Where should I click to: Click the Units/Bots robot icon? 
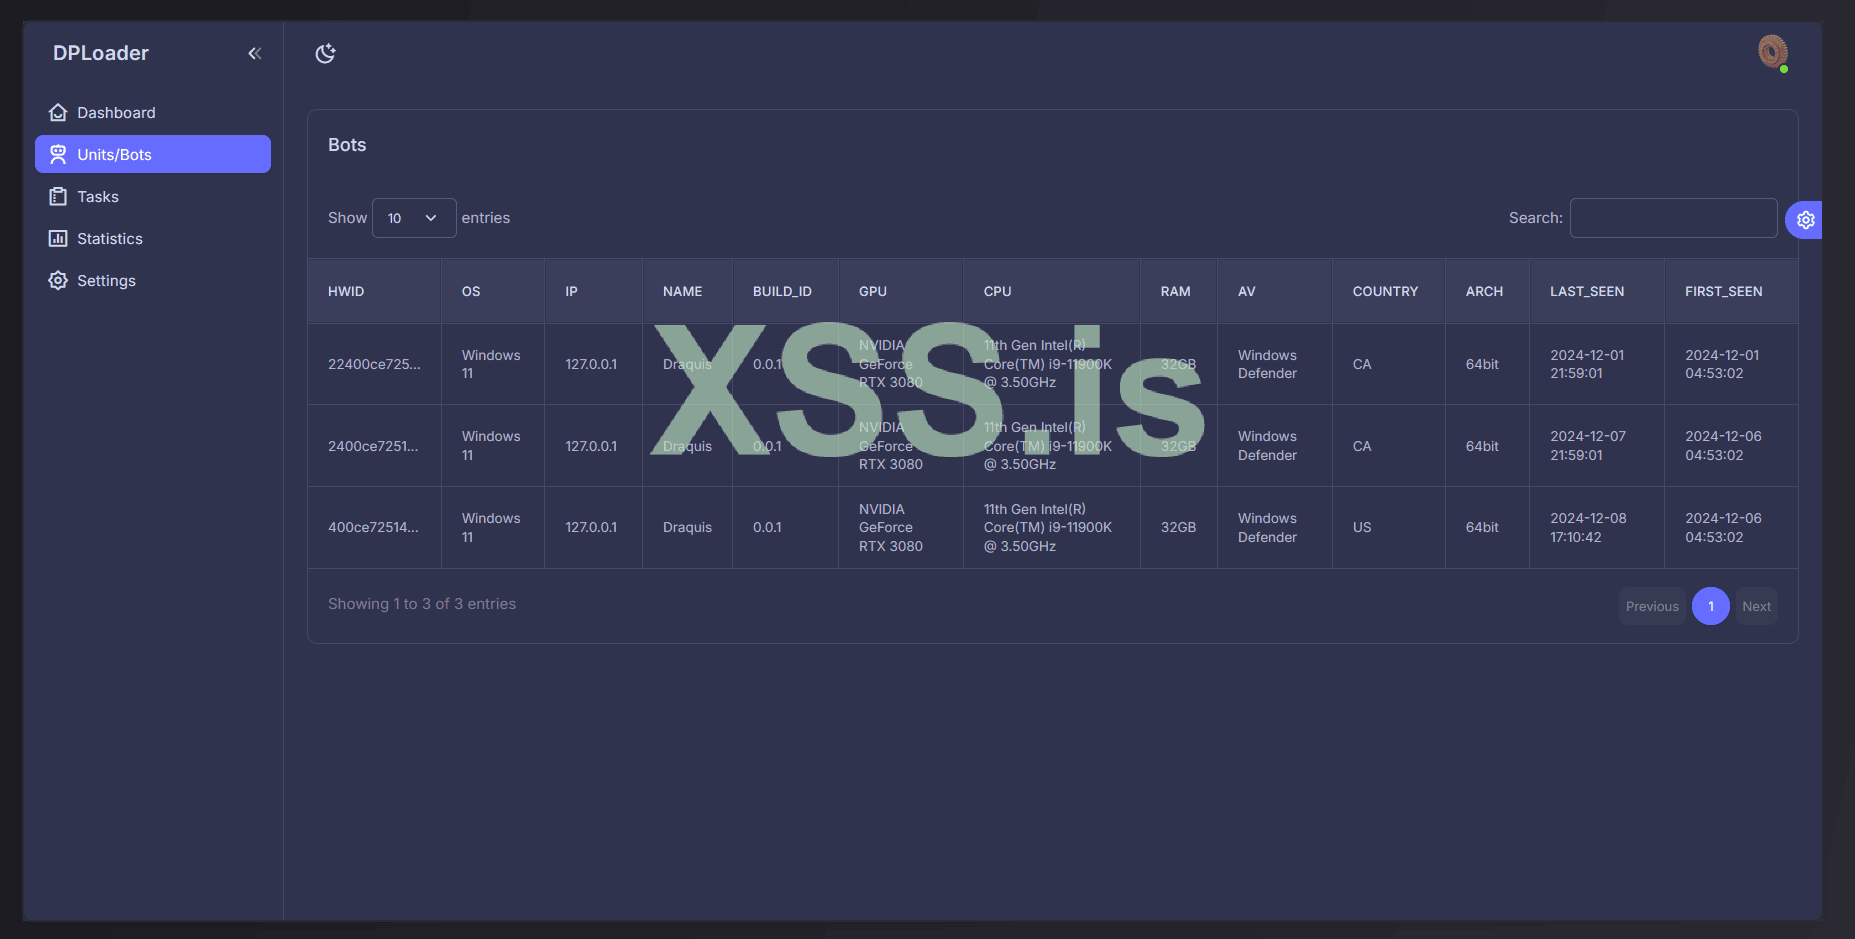click(58, 154)
